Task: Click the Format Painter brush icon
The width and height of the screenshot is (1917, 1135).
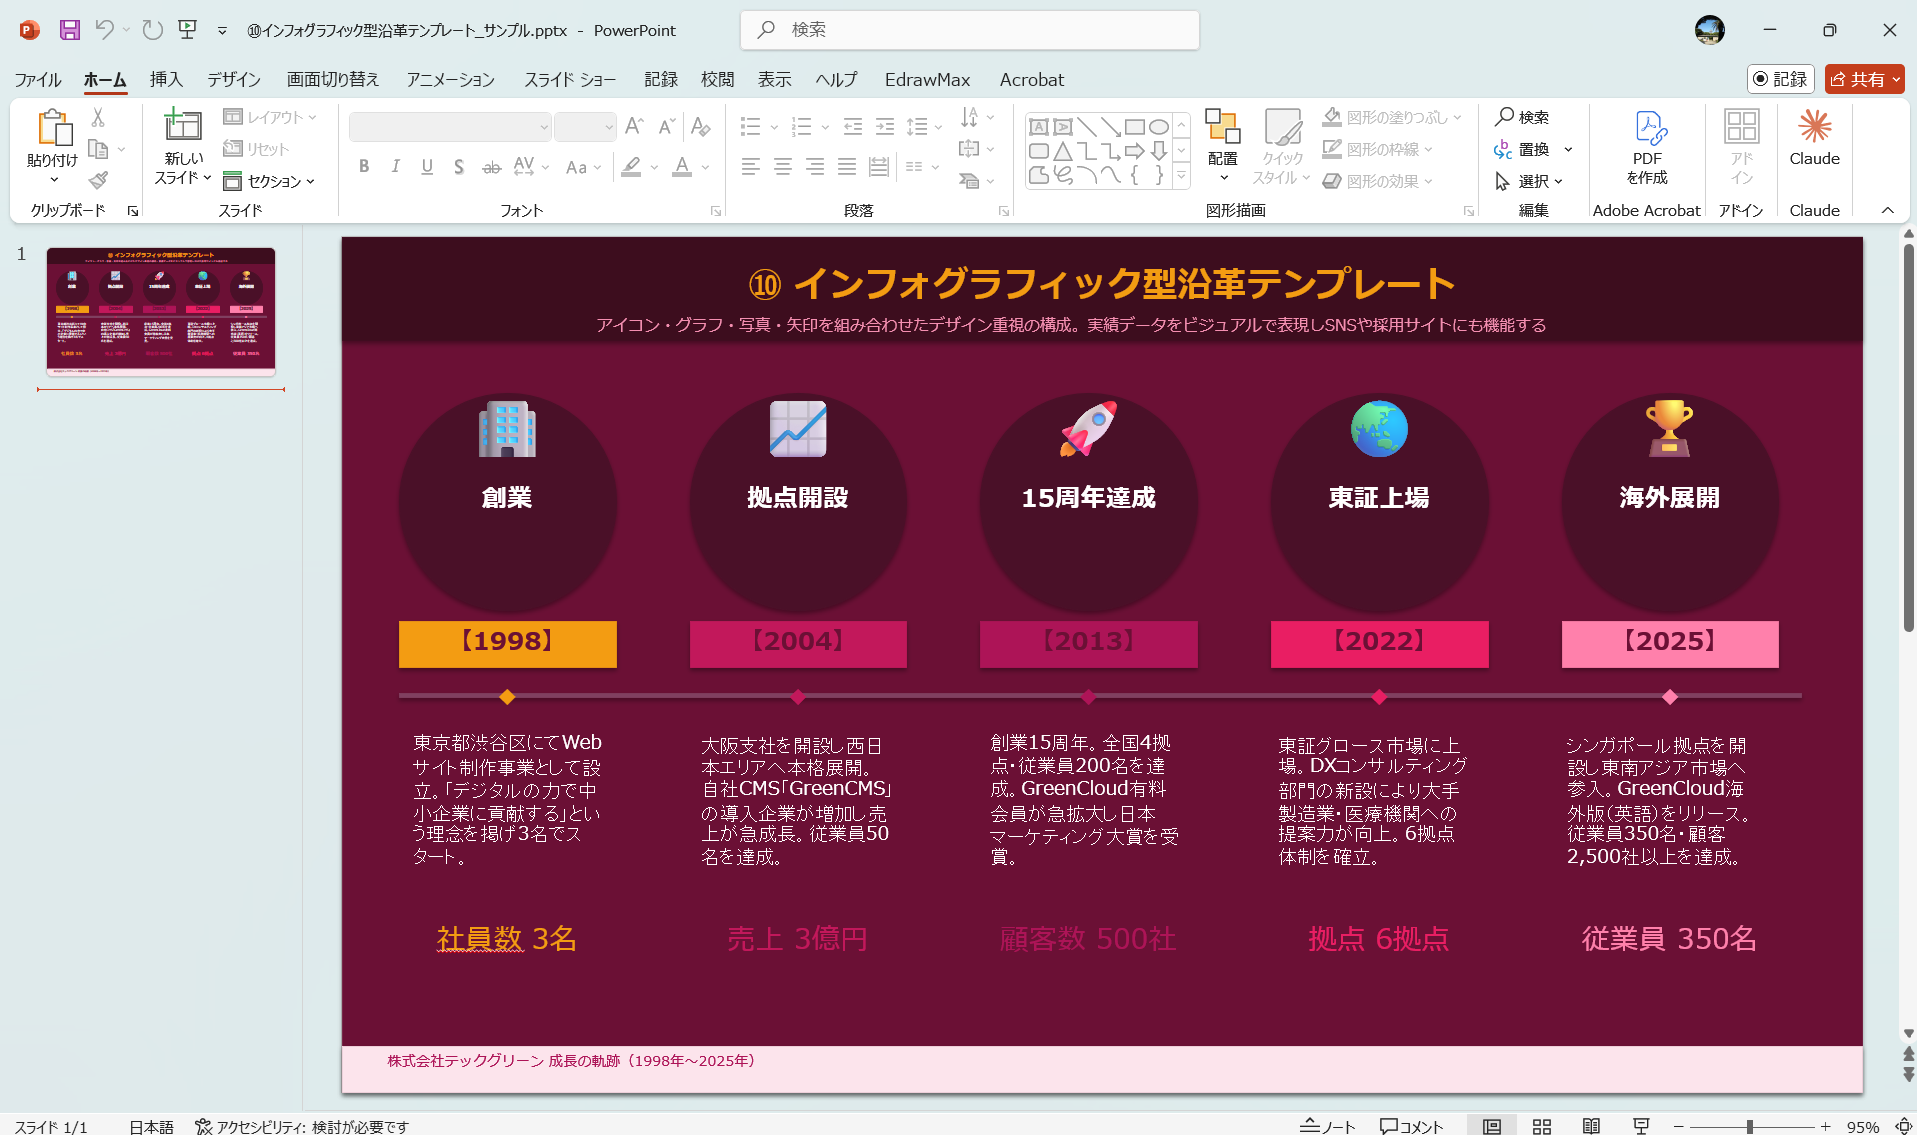Action: click(98, 180)
